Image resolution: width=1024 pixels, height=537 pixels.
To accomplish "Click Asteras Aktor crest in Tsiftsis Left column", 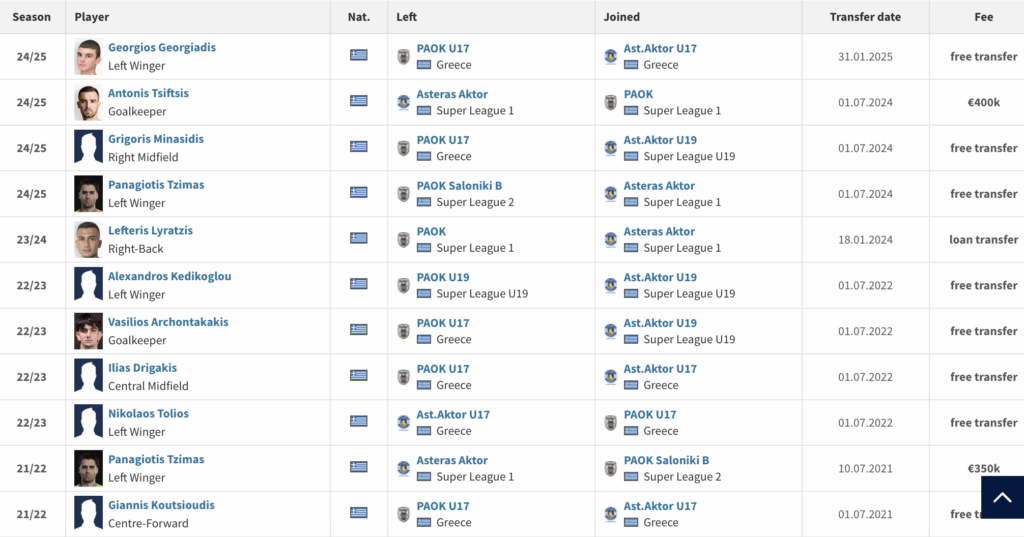I will pyautogui.click(x=403, y=102).
